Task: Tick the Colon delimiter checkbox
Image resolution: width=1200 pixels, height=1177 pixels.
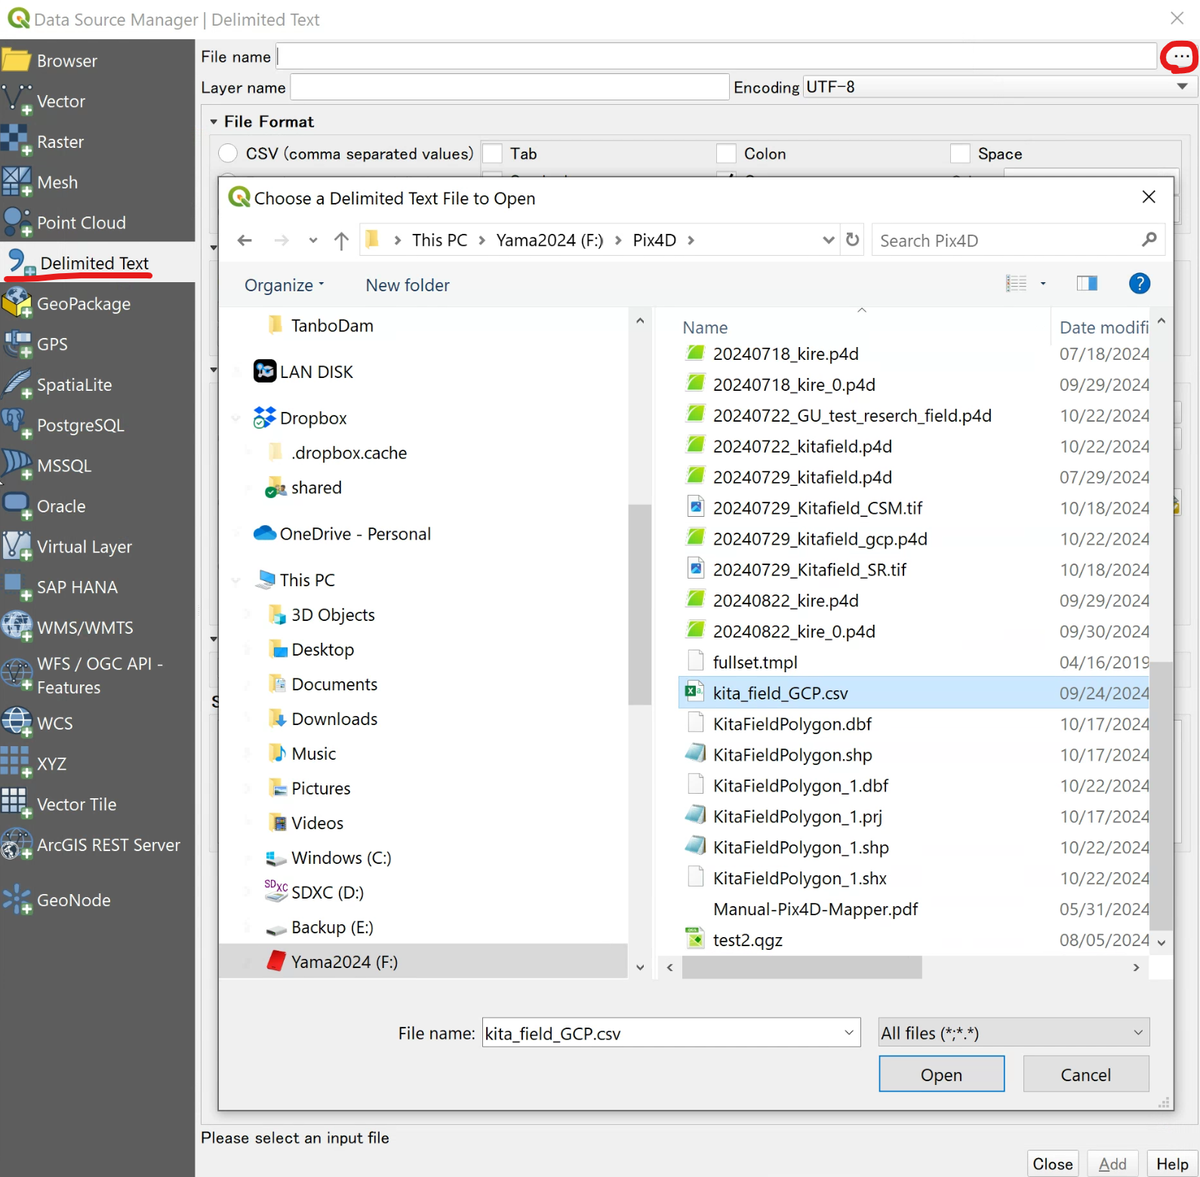Action: (x=727, y=154)
